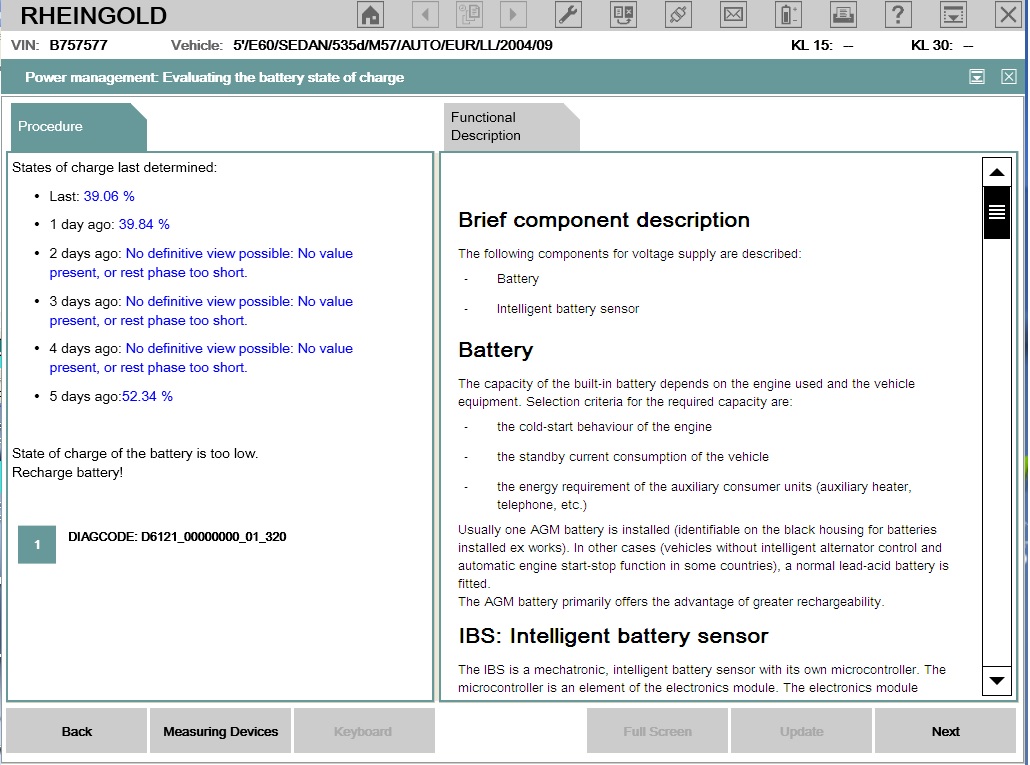Select step 1 DIAGCODE box
The height and width of the screenshot is (765, 1030).
coord(37,545)
